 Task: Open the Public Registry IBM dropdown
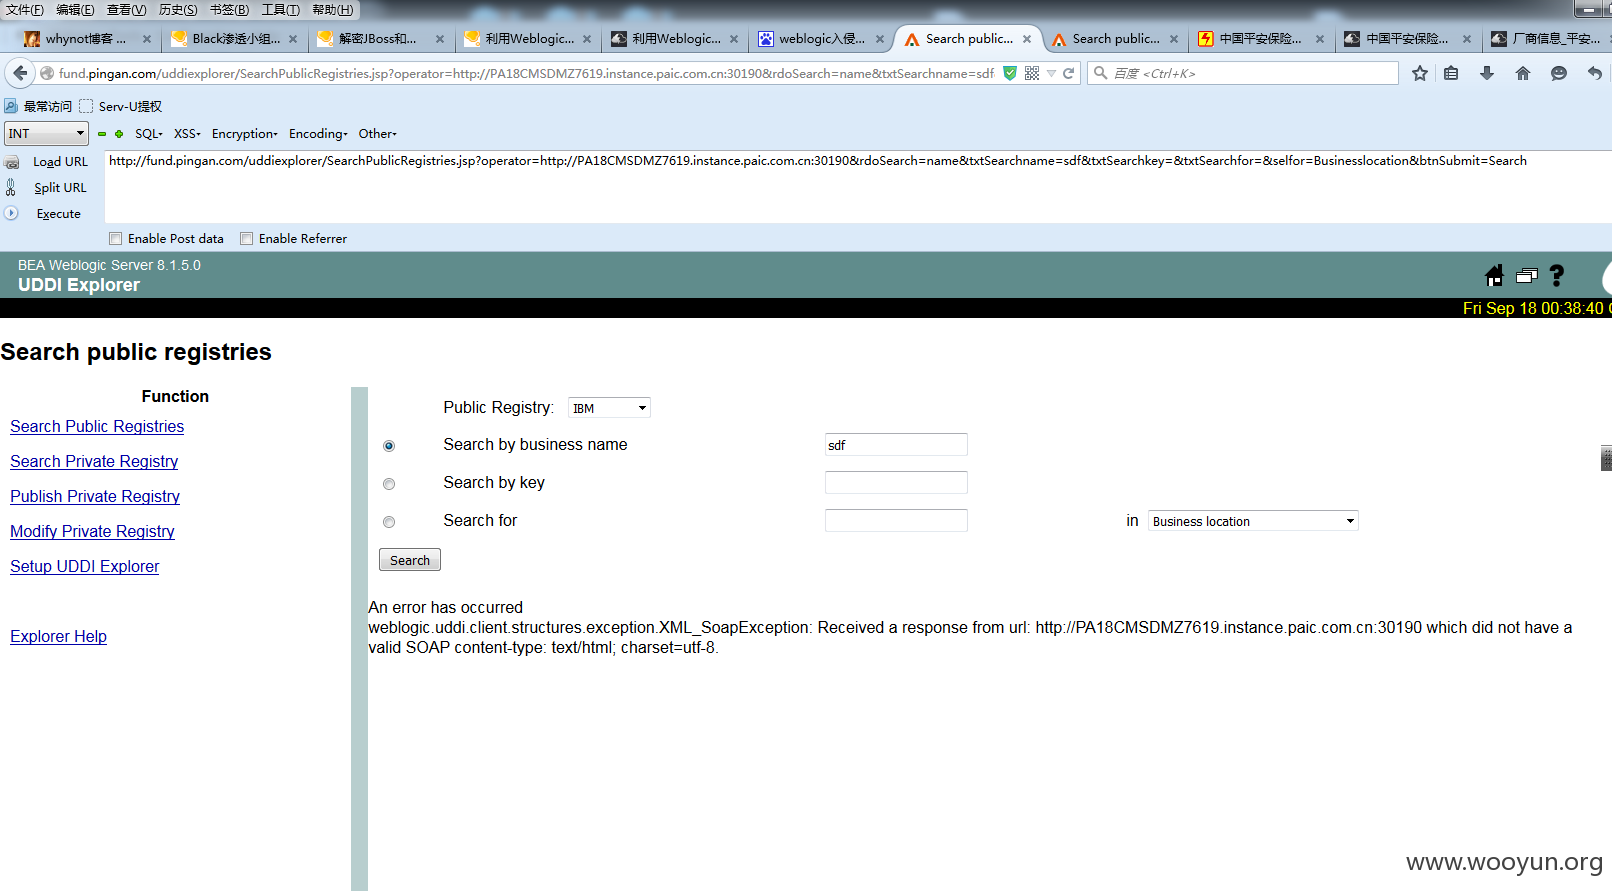(609, 408)
